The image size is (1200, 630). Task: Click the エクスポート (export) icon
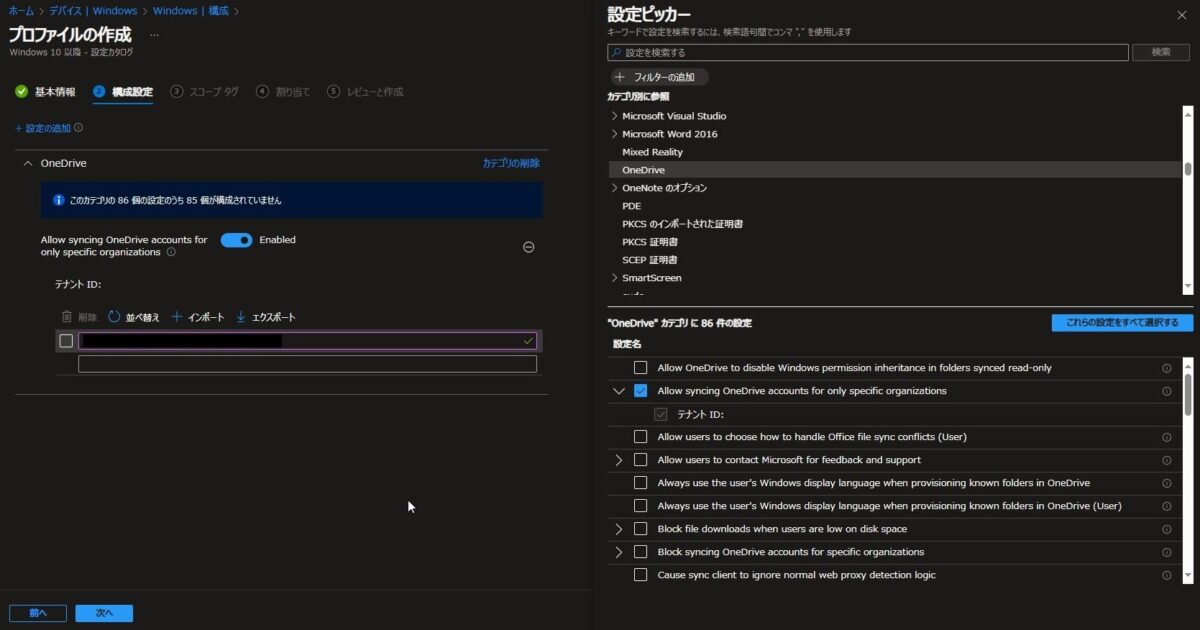[x=240, y=316]
